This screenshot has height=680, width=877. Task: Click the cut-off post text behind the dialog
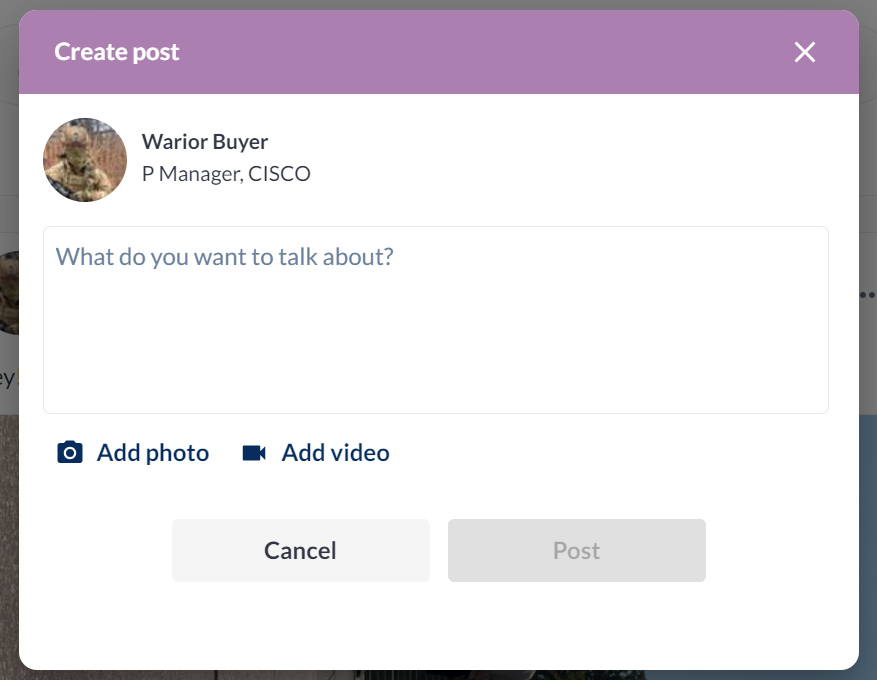pos(8,378)
